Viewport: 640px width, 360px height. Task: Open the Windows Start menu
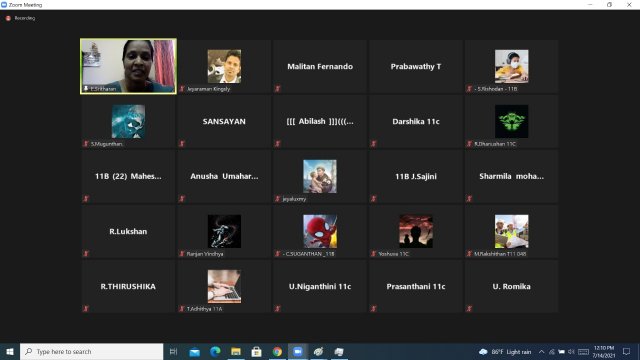[x=10, y=351]
